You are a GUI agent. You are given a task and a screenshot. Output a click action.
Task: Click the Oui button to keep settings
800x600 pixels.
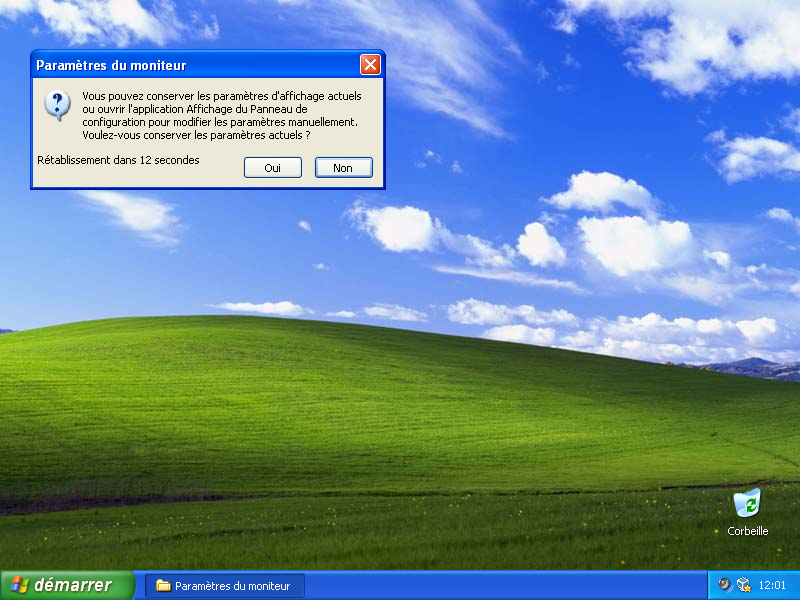pos(272,168)
